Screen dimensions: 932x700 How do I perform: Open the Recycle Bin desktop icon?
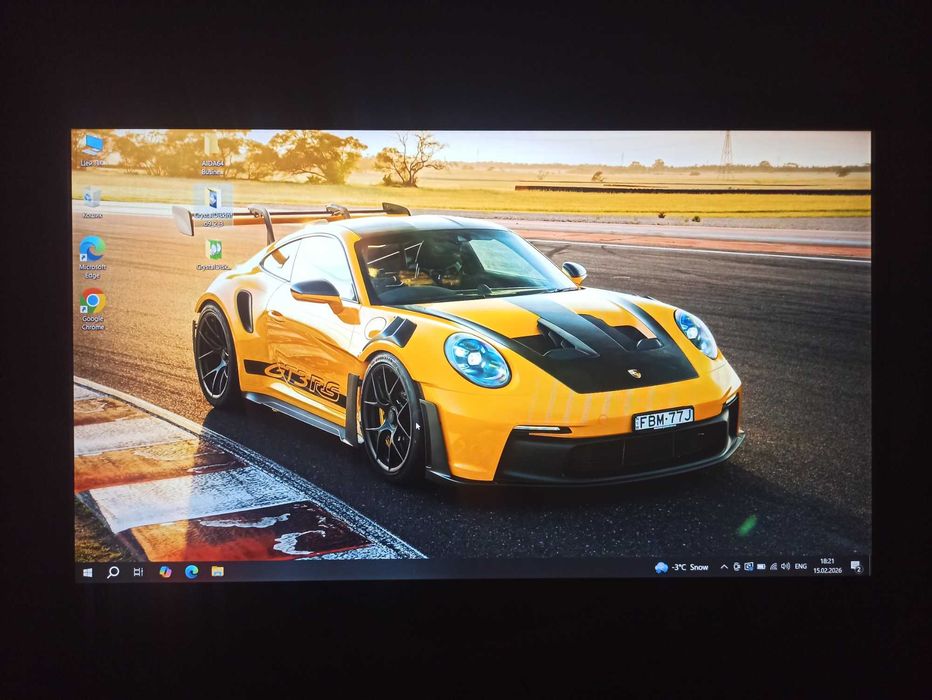coord(92,202)
